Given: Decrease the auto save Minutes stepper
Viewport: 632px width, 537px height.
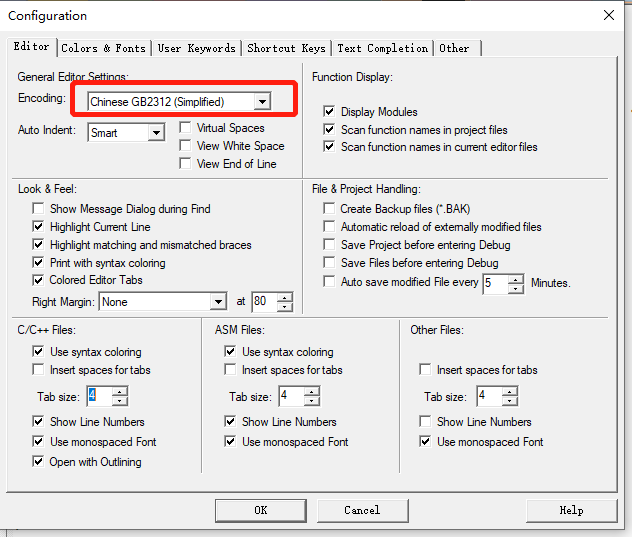Looking at the screenshot, I should [x=516, y=288].
